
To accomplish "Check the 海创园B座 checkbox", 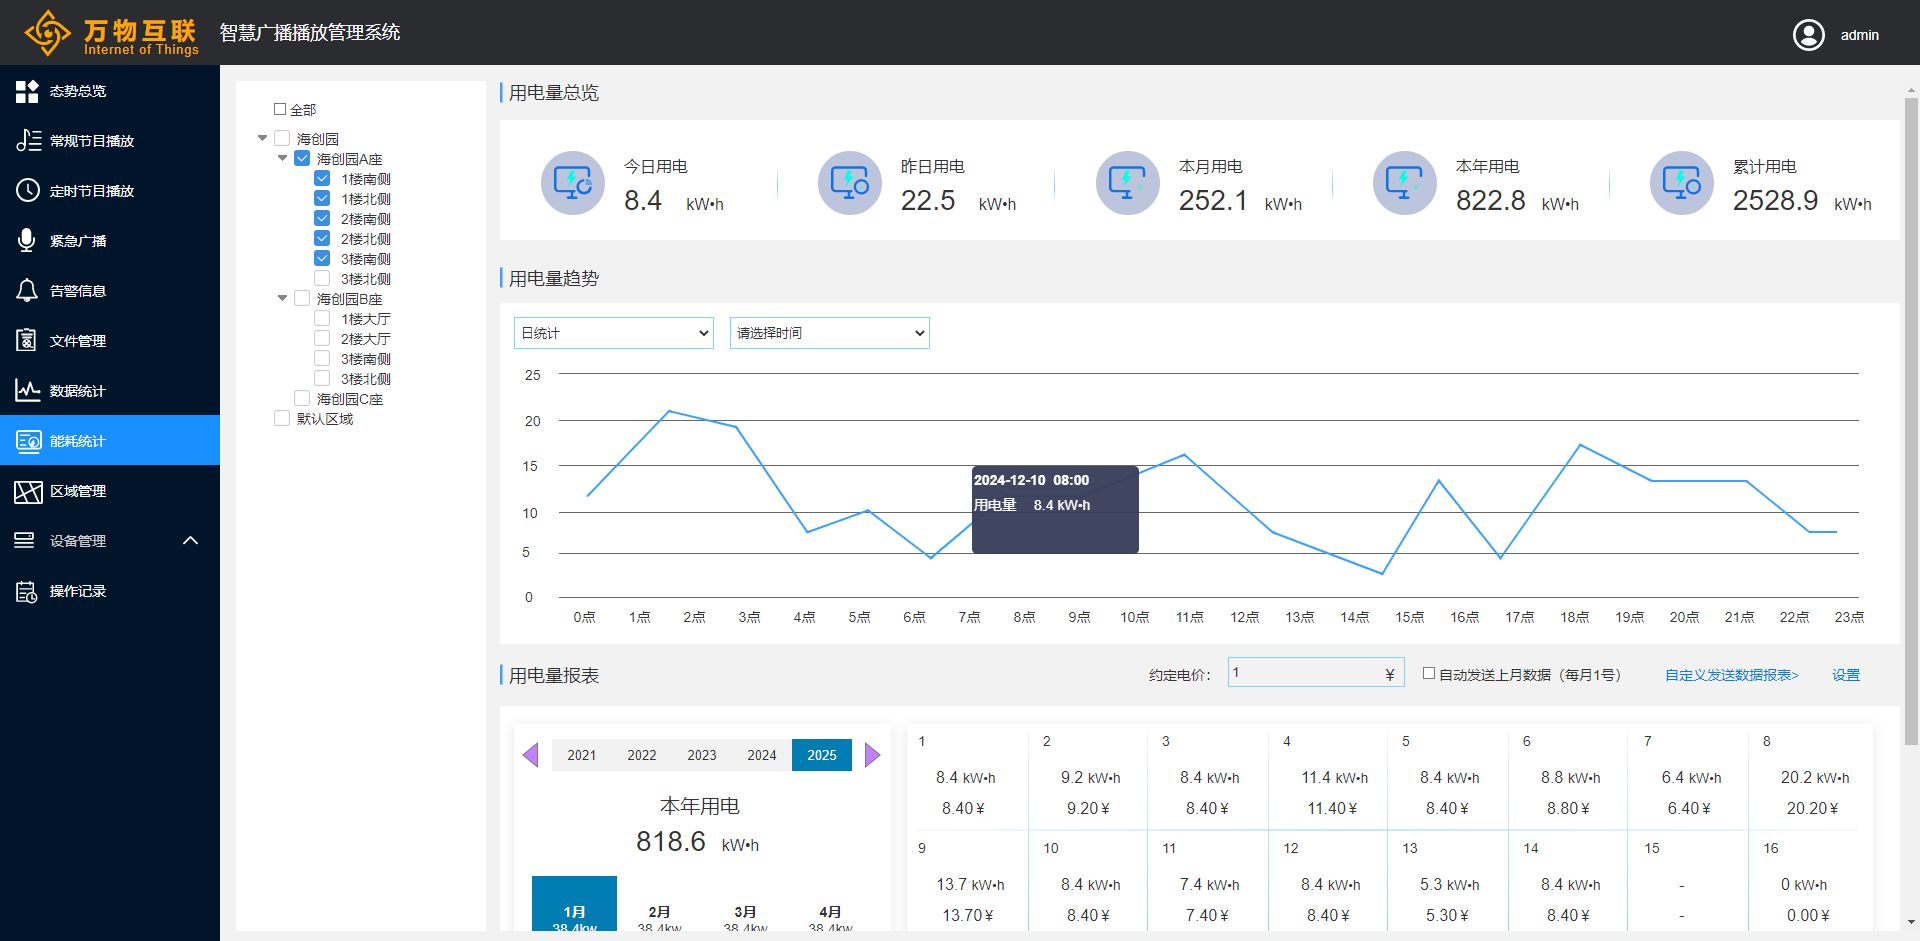I will pyautogui.click(x=302, y=298).
